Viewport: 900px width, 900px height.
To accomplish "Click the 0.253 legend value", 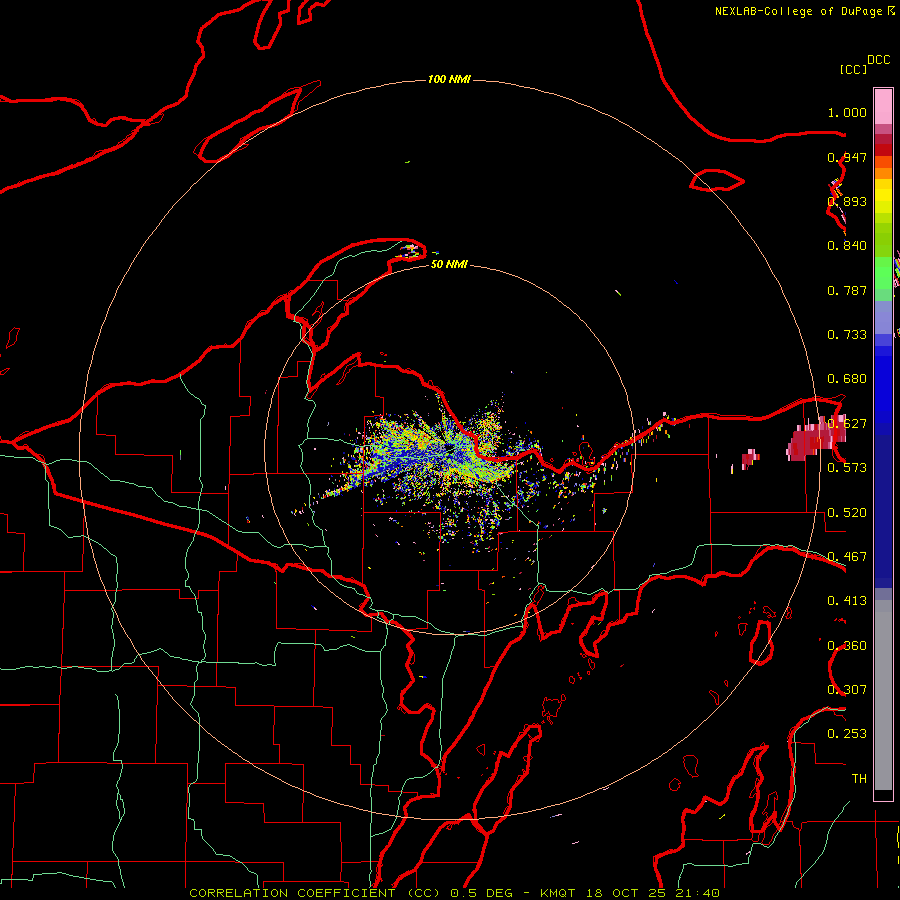I will coord(847,734).
